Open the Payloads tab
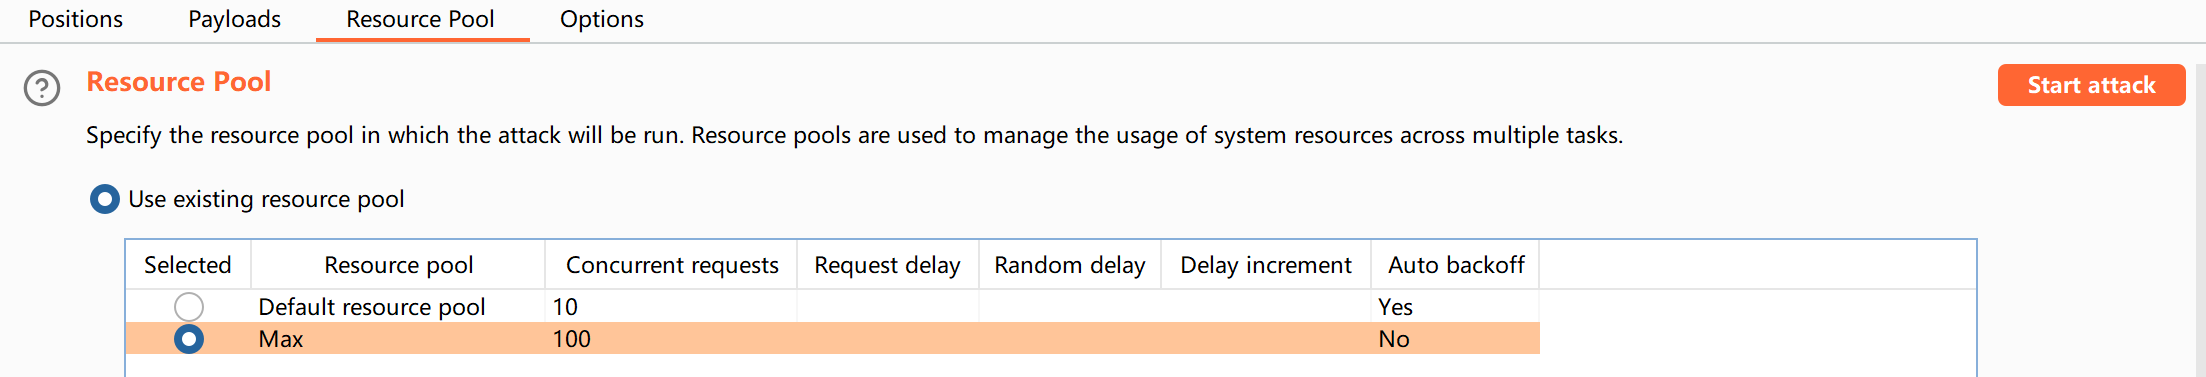Viewport: 2206px width, 377px height. (235, 19)
